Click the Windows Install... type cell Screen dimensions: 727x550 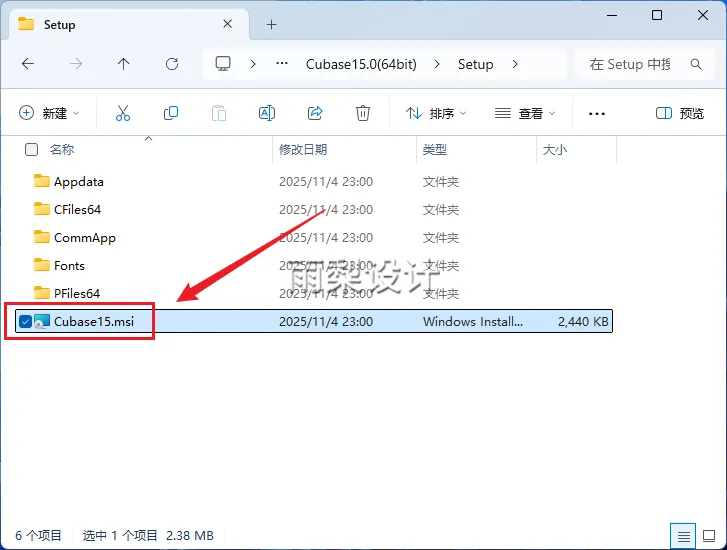[x=472, y=321]
